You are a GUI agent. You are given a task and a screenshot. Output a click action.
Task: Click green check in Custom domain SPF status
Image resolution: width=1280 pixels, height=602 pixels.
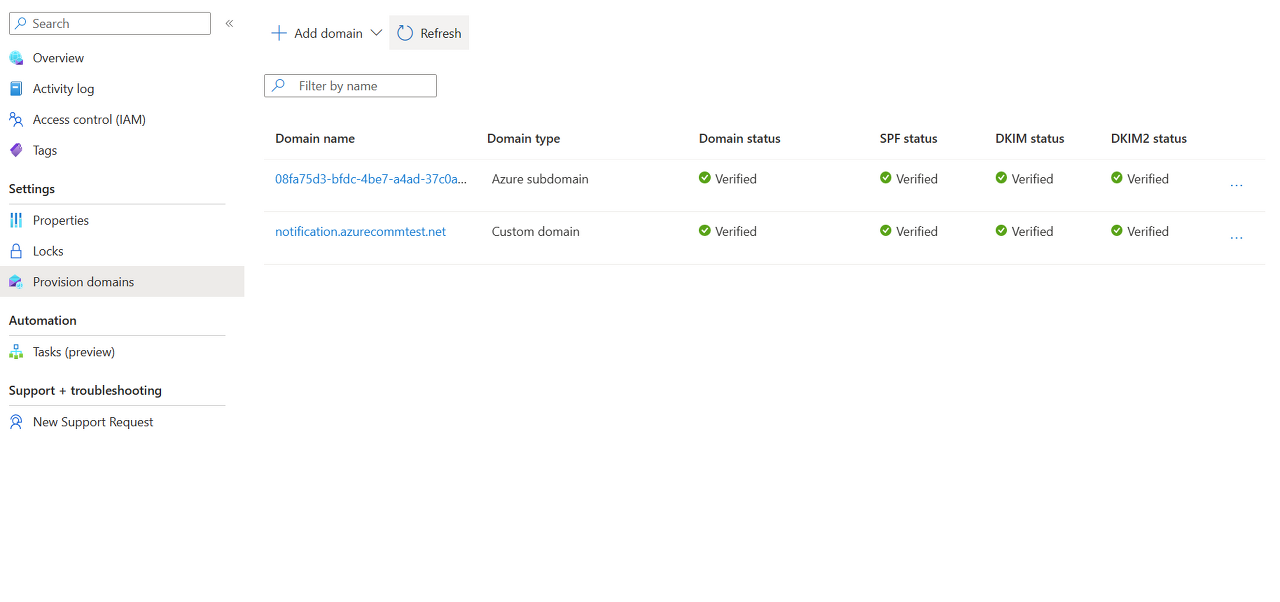886,230
